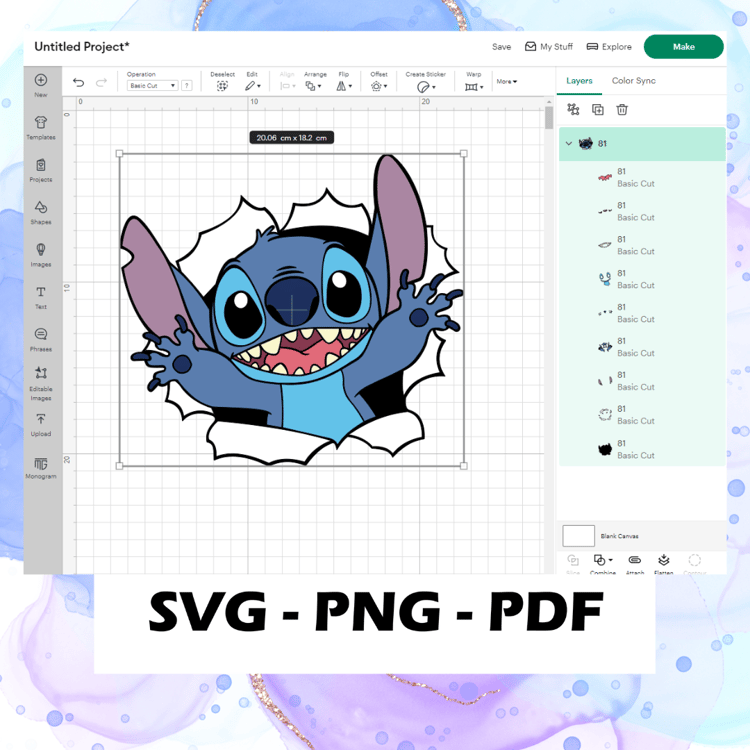
Task: Click the Blank Canvas swatch
Action: (x=578, y=536)
